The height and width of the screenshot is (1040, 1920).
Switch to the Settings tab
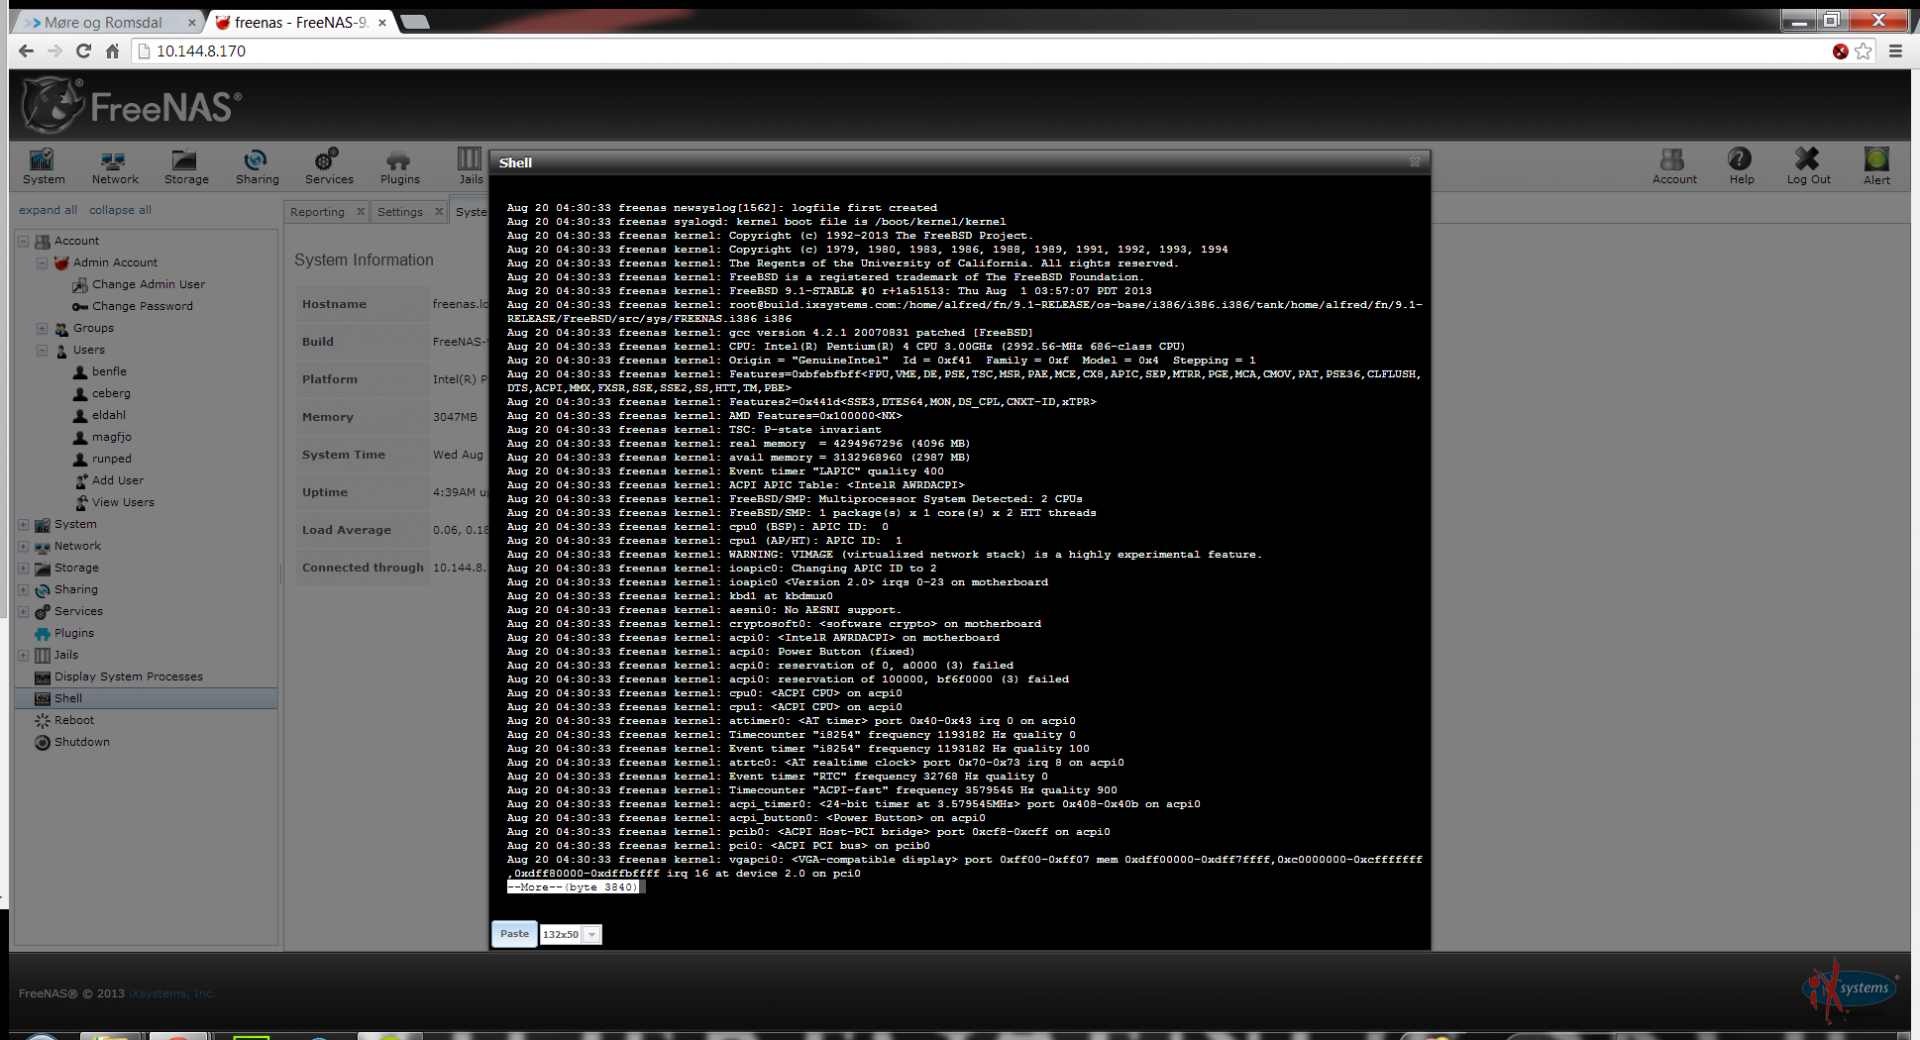[x=400, y=212]
